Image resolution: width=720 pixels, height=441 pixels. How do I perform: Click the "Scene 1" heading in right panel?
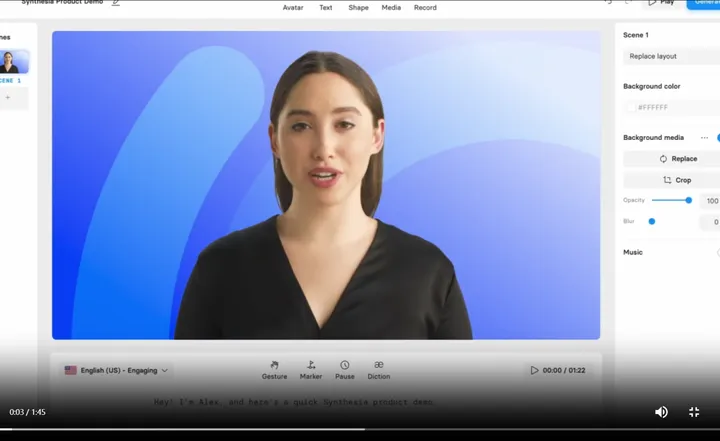point(636,35)
